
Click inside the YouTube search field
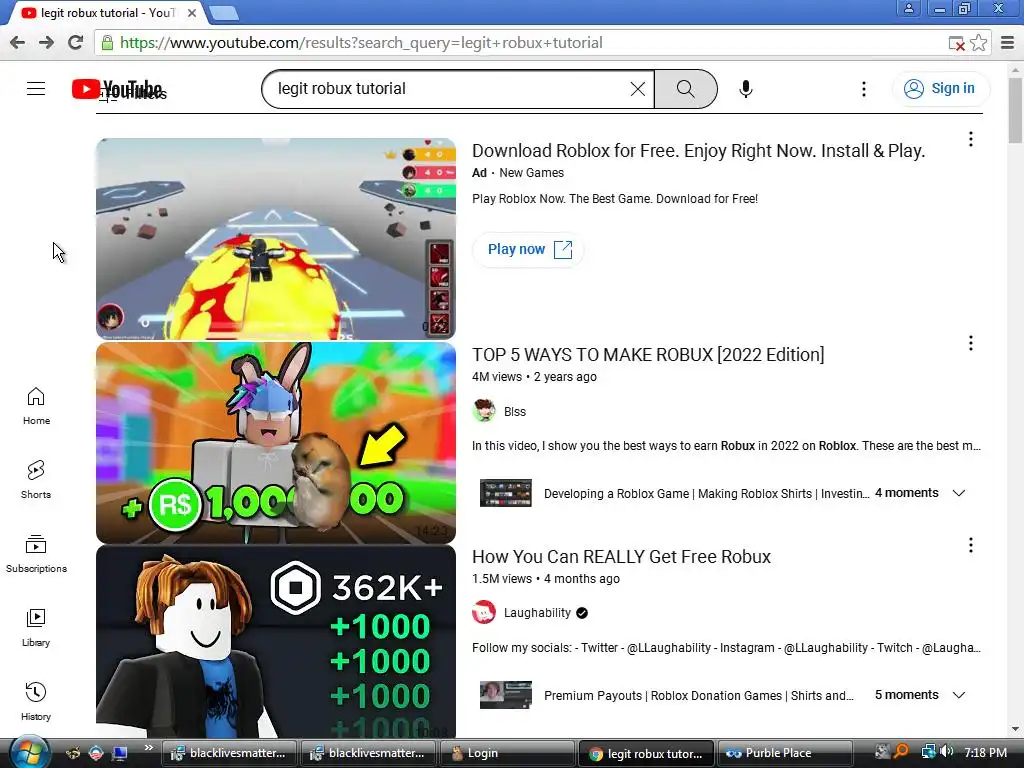click(451, 89)
